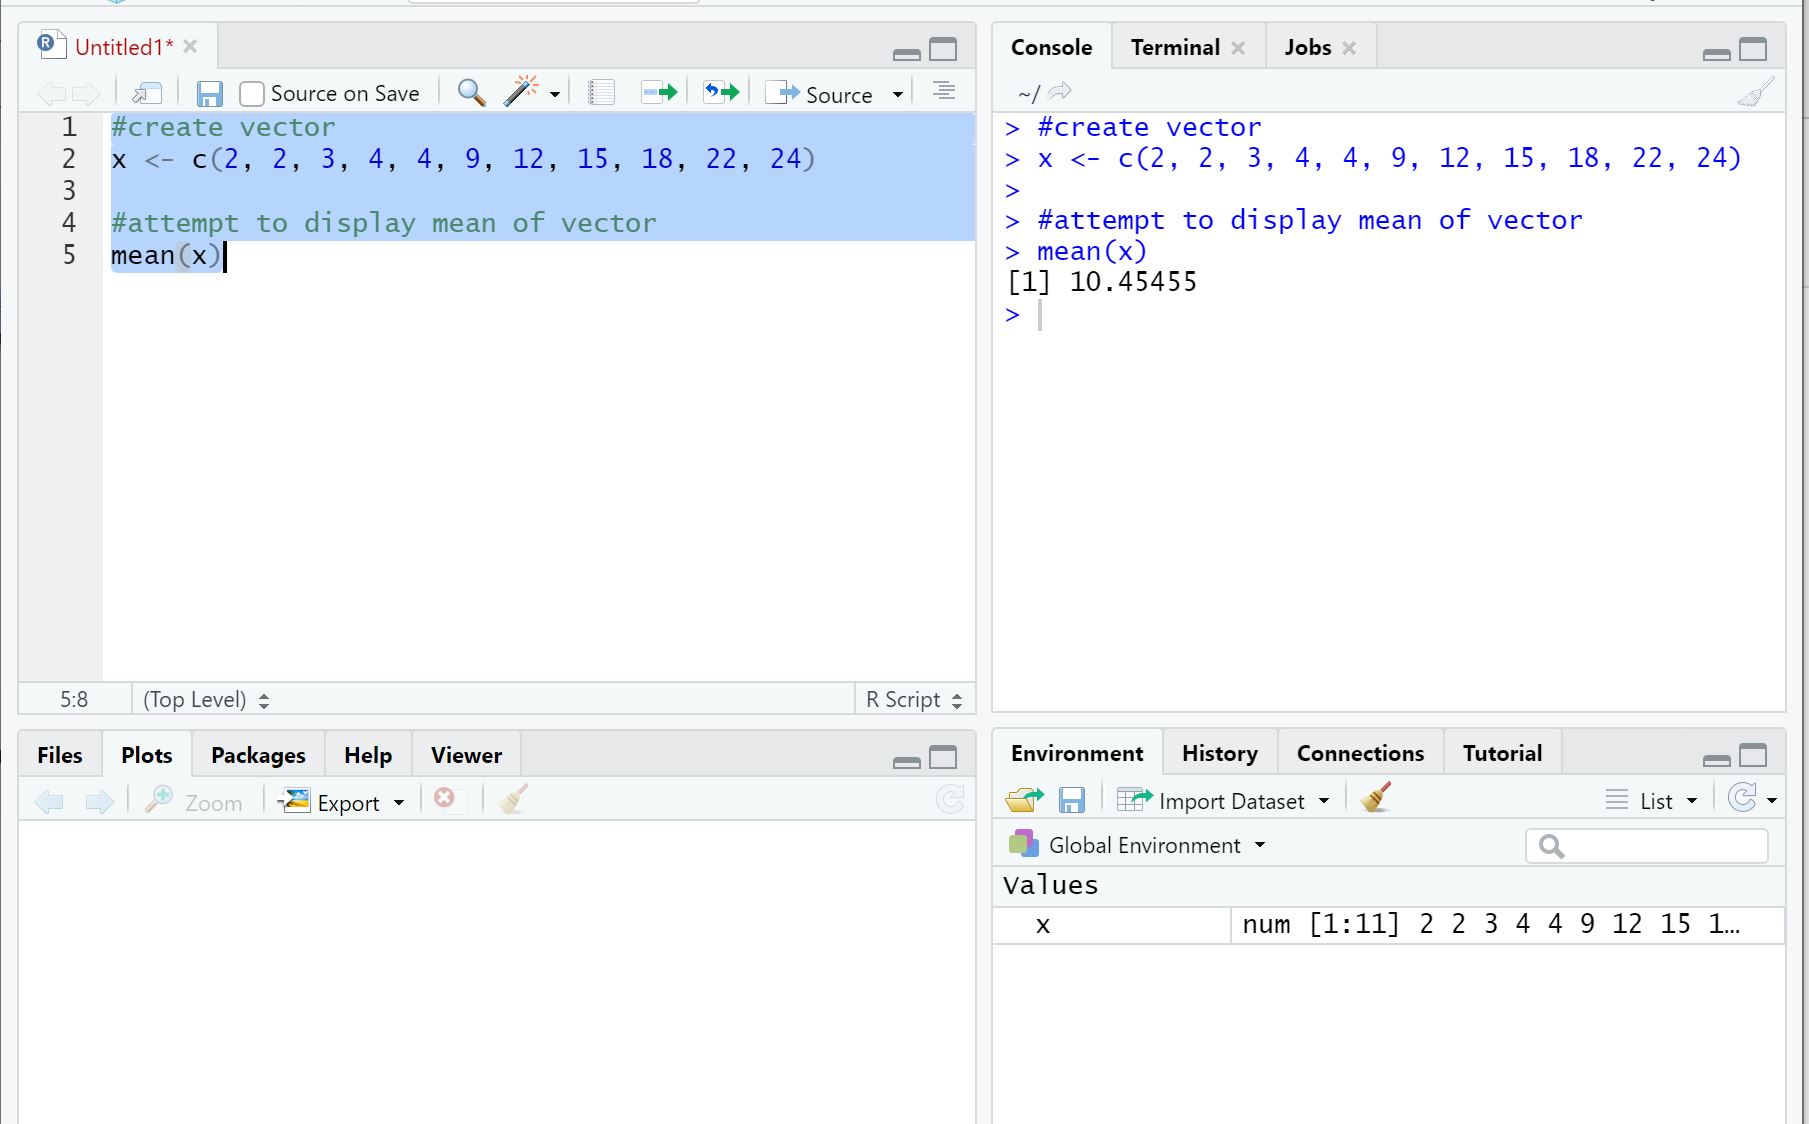Image resolution: width=1809 pixels, height=1124 pixels.
Task: Click the compile report notebook icon
Action: (x=601, y=93)
